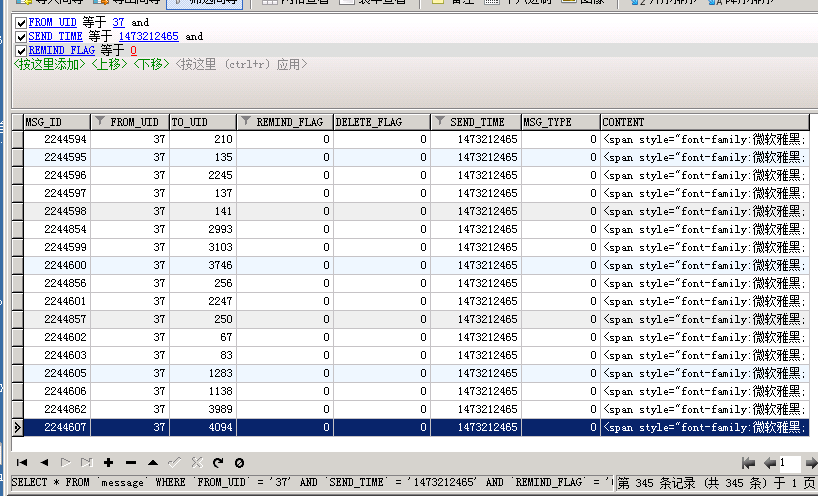Jump to the first record
The height and width of the screenshot is (496, 818).
[x=21, y=463]
